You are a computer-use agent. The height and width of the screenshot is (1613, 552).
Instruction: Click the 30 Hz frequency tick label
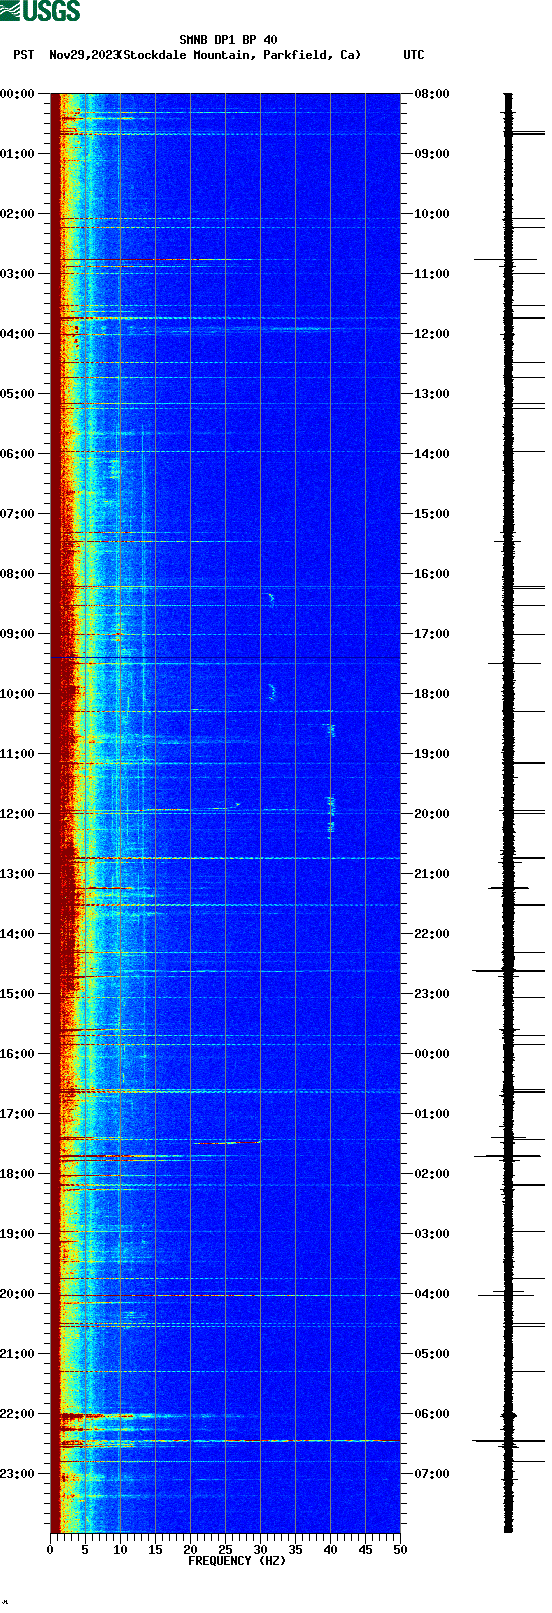click(260, 1550)
